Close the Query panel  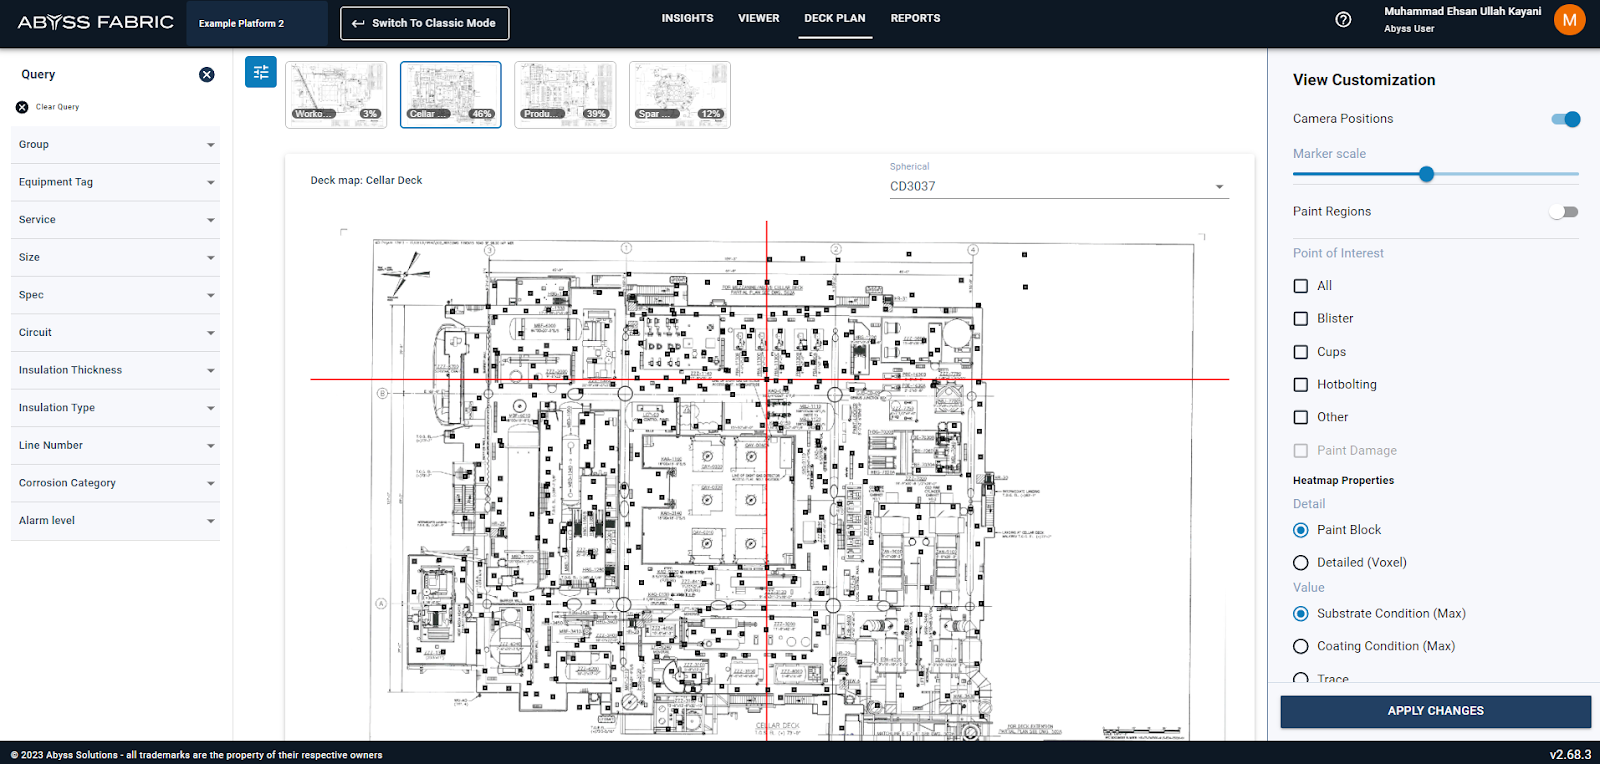(207, 75)
